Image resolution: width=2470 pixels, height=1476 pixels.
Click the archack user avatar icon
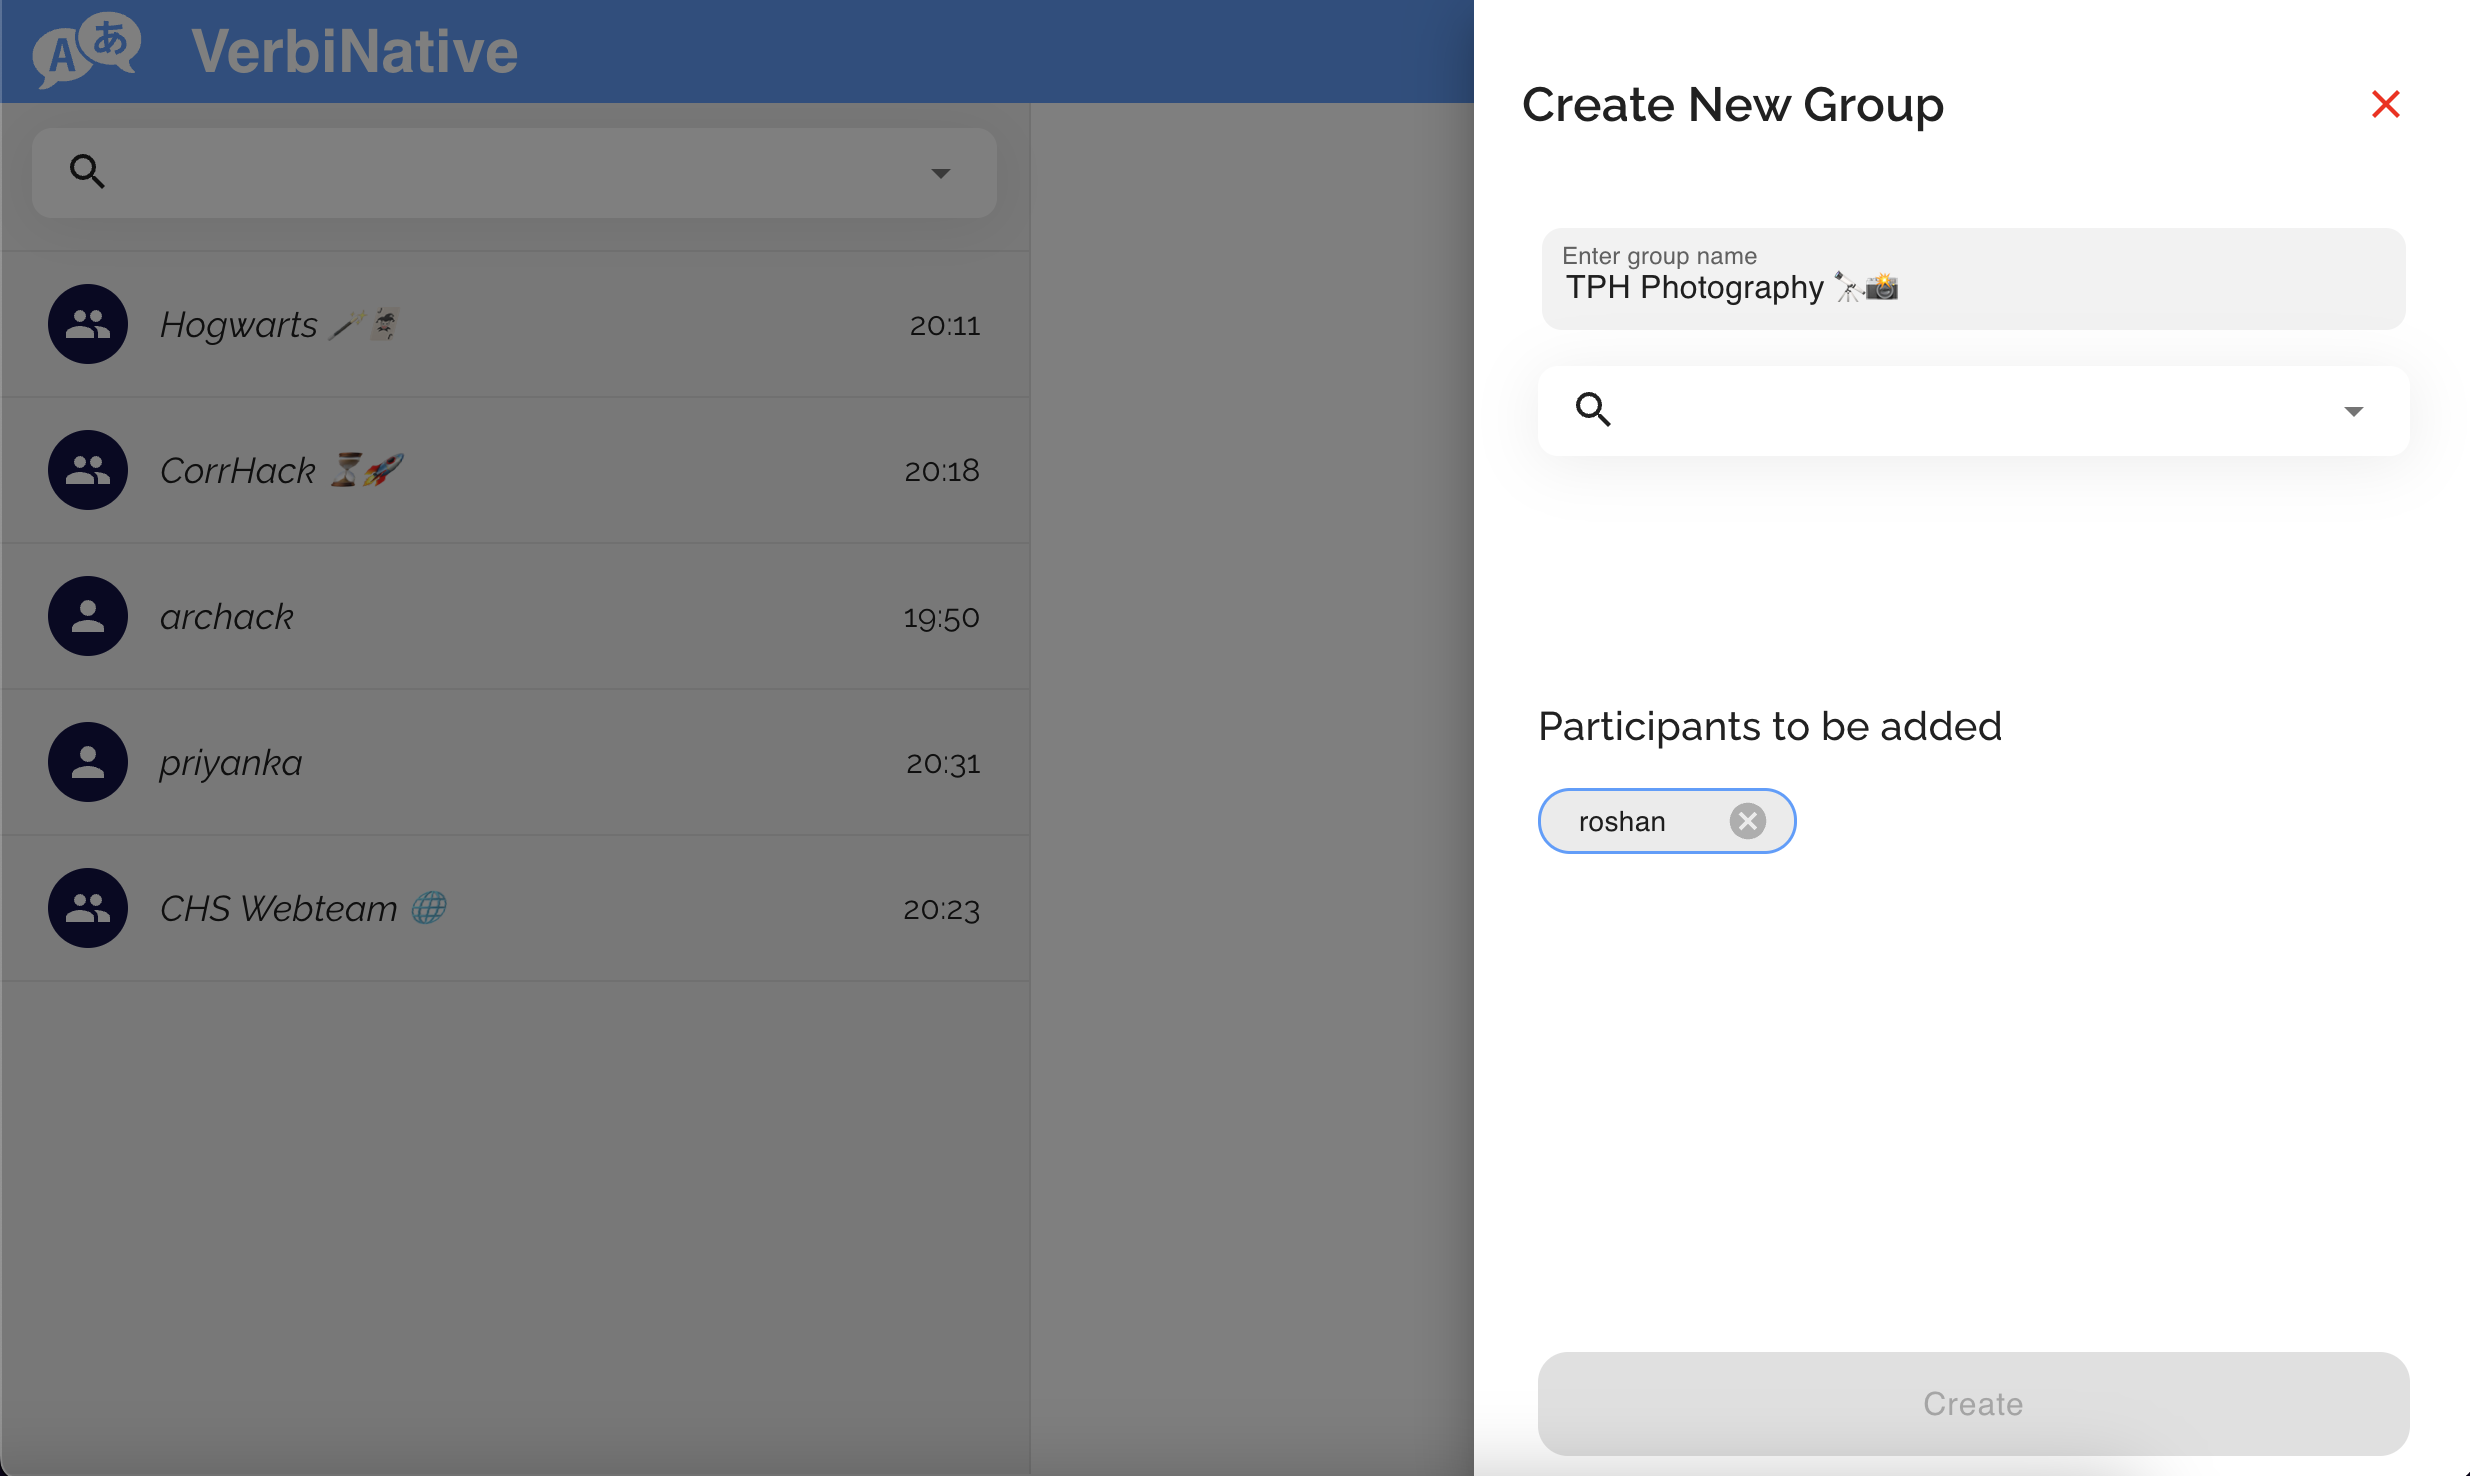(x=88, y=616)
